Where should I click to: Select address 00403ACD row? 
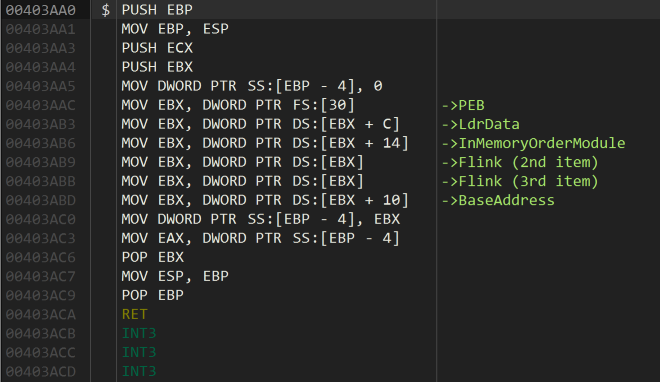click(330, 371)
